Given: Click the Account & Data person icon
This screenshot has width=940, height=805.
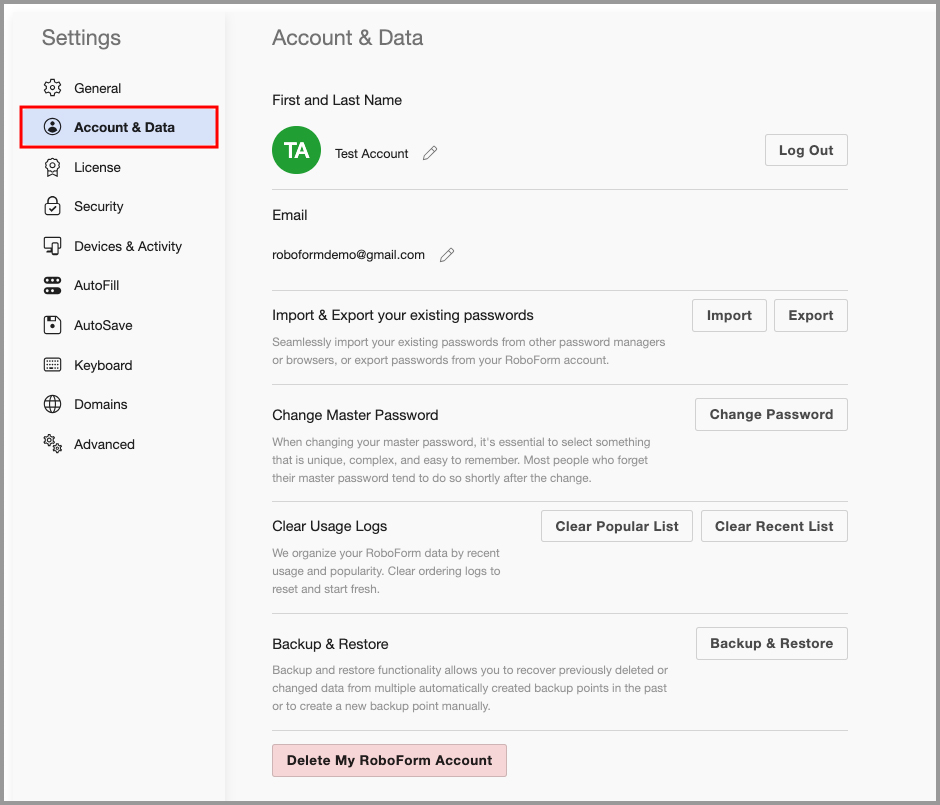Looking at the screenshot, I should pyautogui.click(x=52, y=126).
